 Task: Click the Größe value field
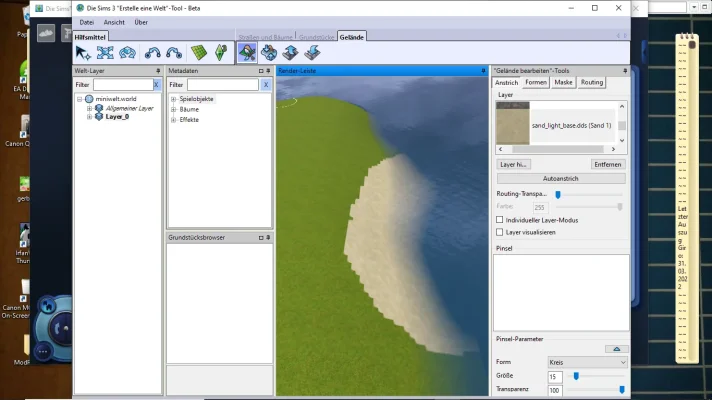(555, 377)
